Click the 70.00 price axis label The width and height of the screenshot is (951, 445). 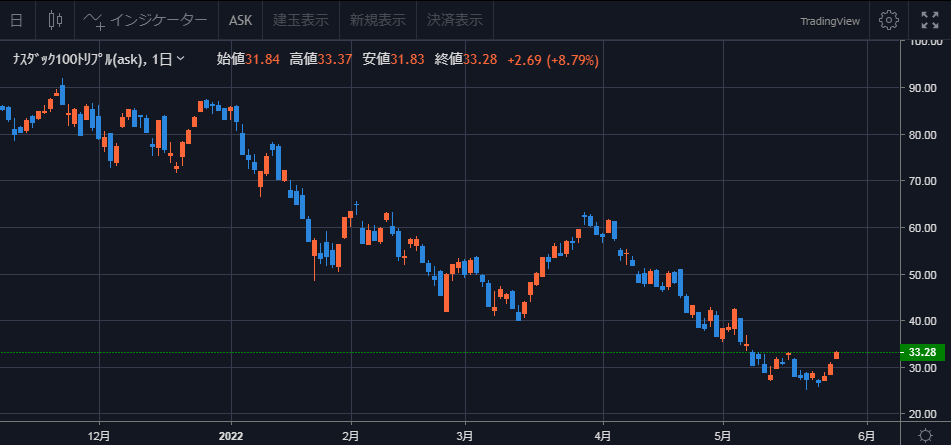pyautogui.click(x=923, y=181)
